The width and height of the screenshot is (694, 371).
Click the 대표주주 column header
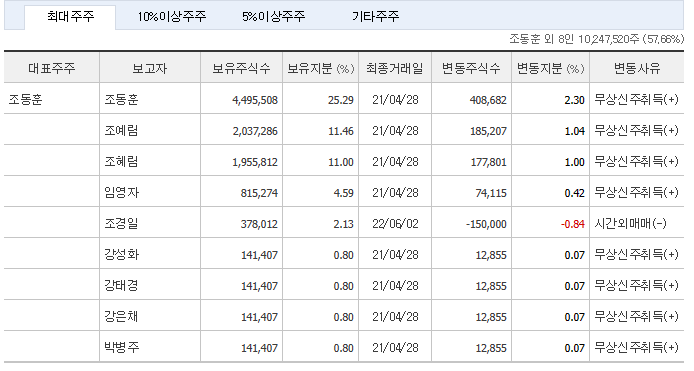point(52,68)
